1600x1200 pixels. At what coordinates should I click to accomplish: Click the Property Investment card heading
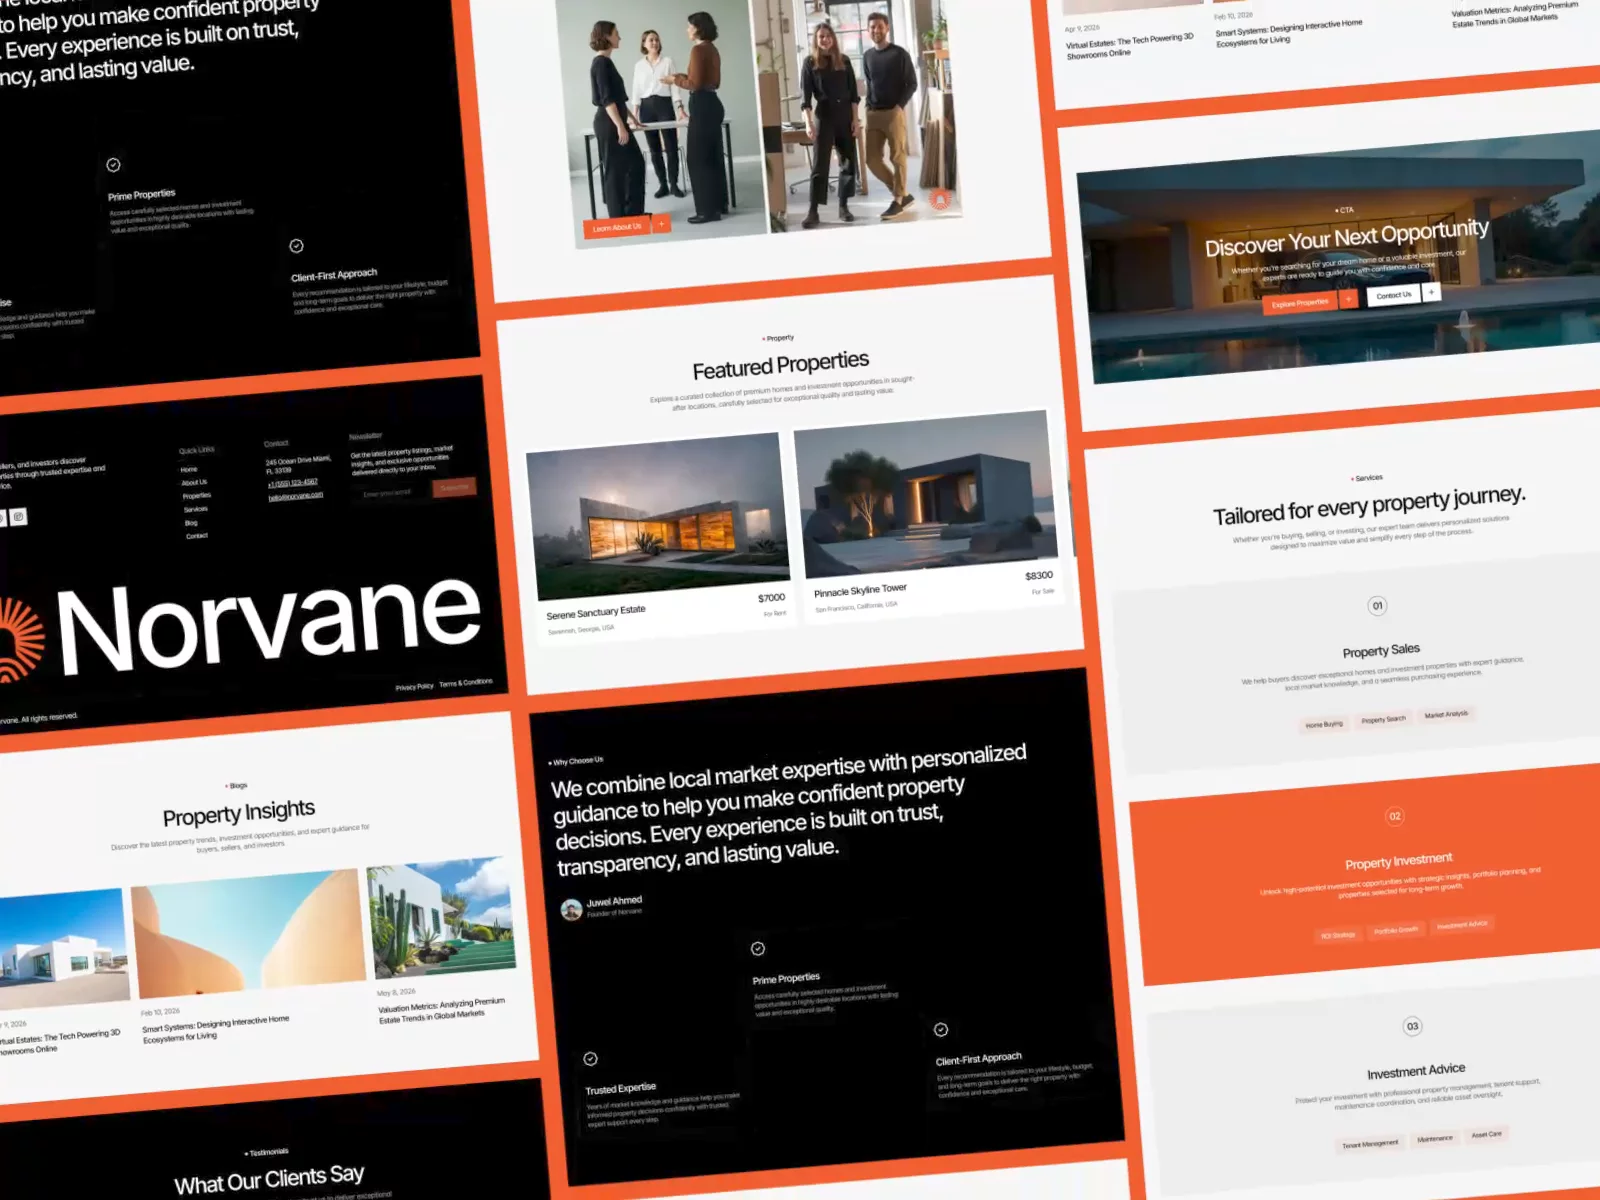coord(1399,861)
